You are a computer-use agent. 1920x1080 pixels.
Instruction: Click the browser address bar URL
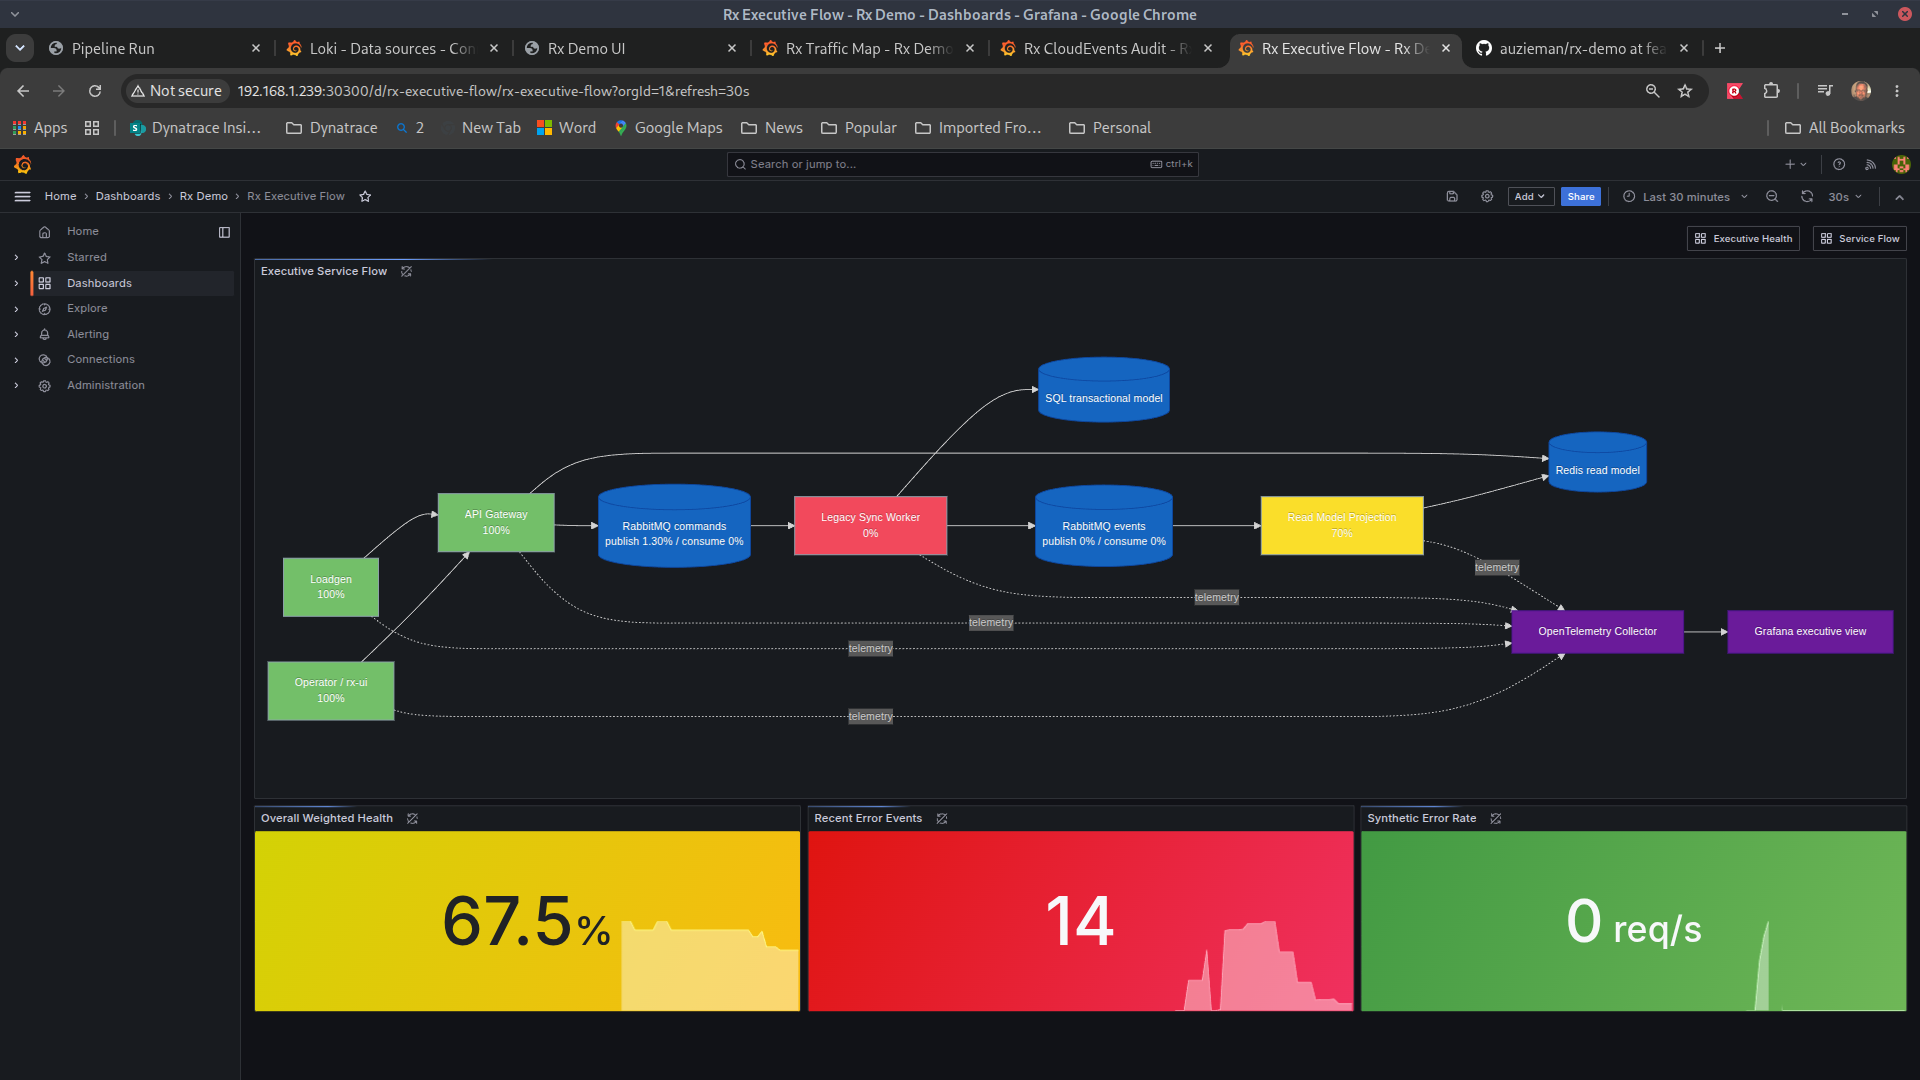(493, 91)
